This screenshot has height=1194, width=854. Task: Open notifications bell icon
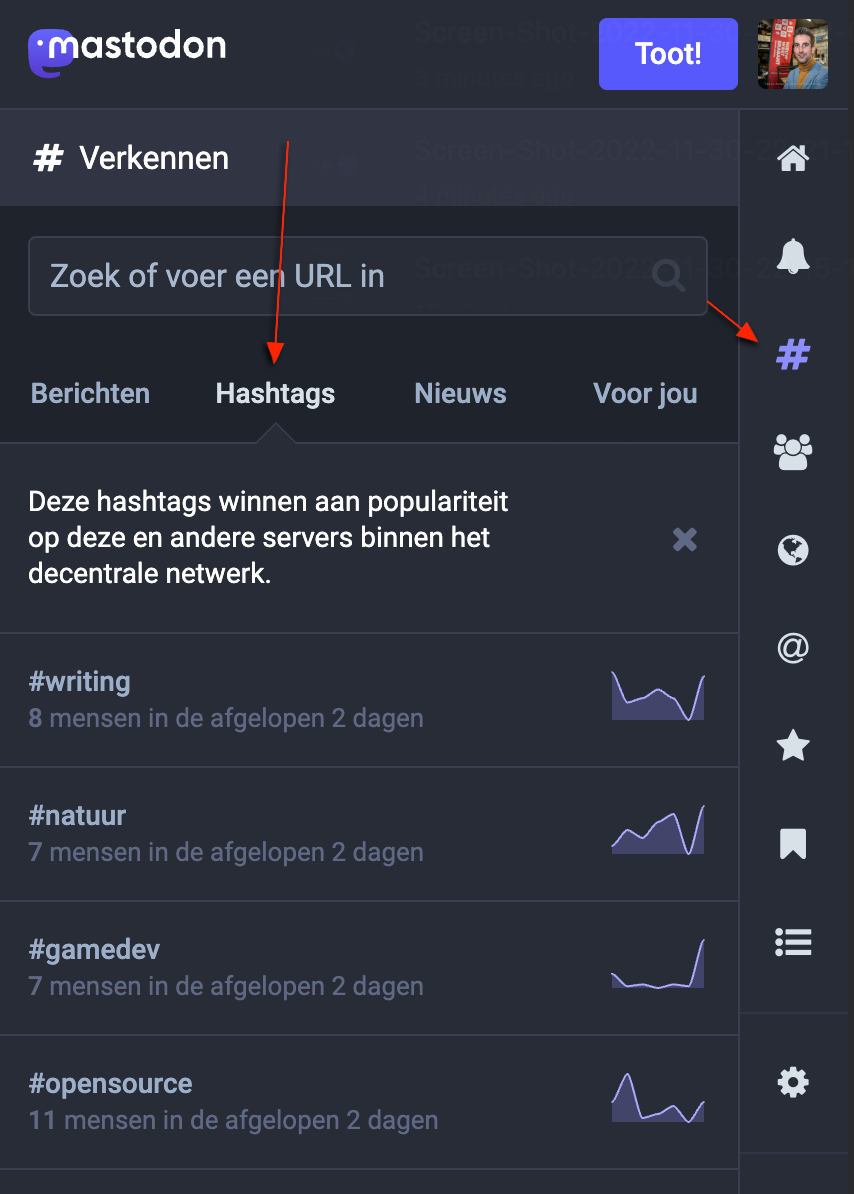tap(793, 256)
